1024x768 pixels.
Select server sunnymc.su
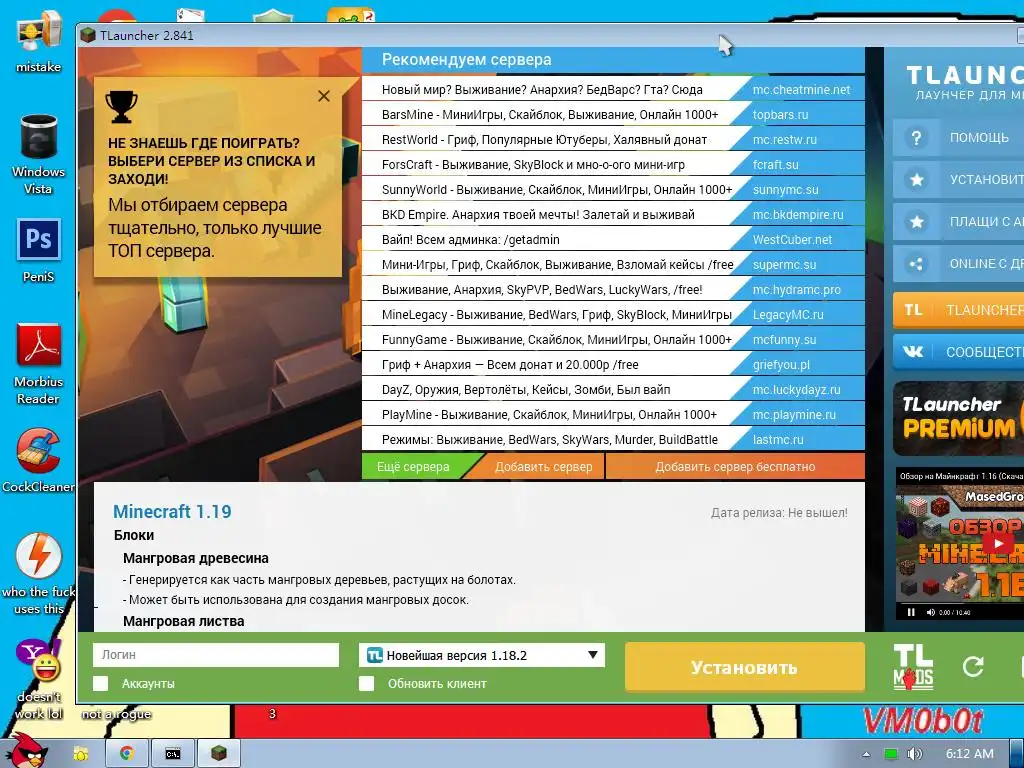pos(786,190)
